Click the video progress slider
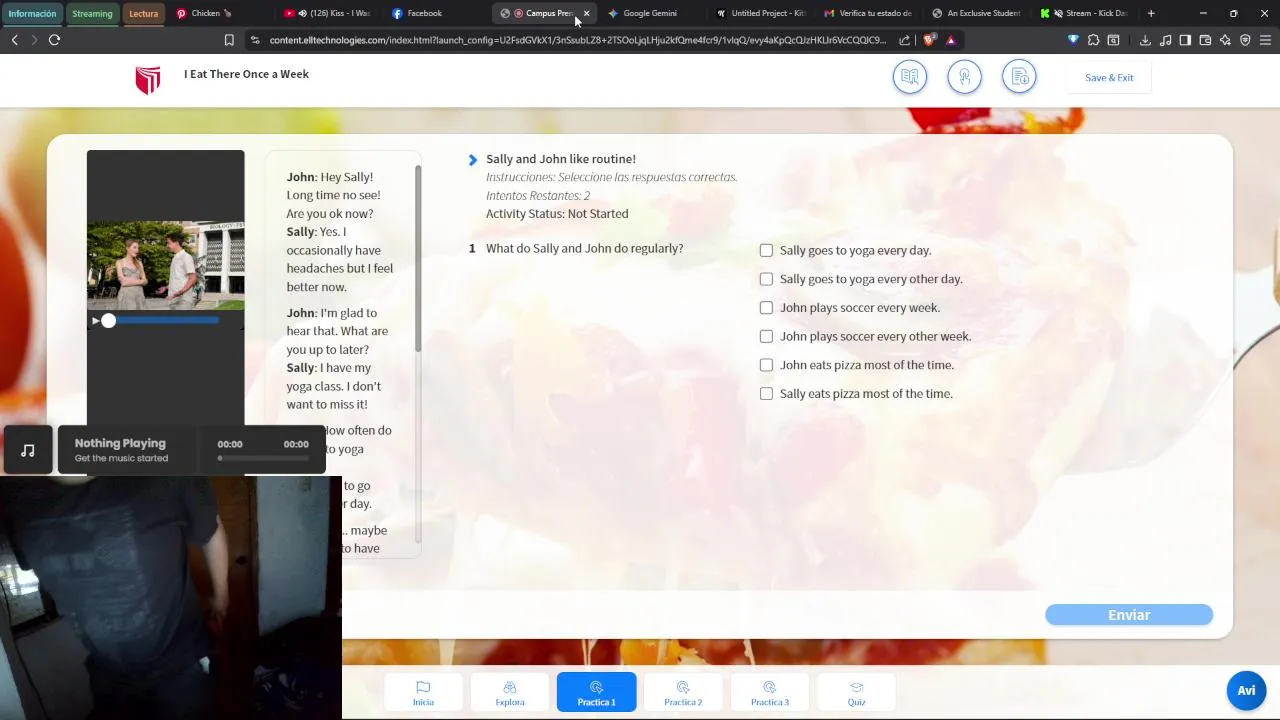 pyautogui.click(x=160, y=320)
